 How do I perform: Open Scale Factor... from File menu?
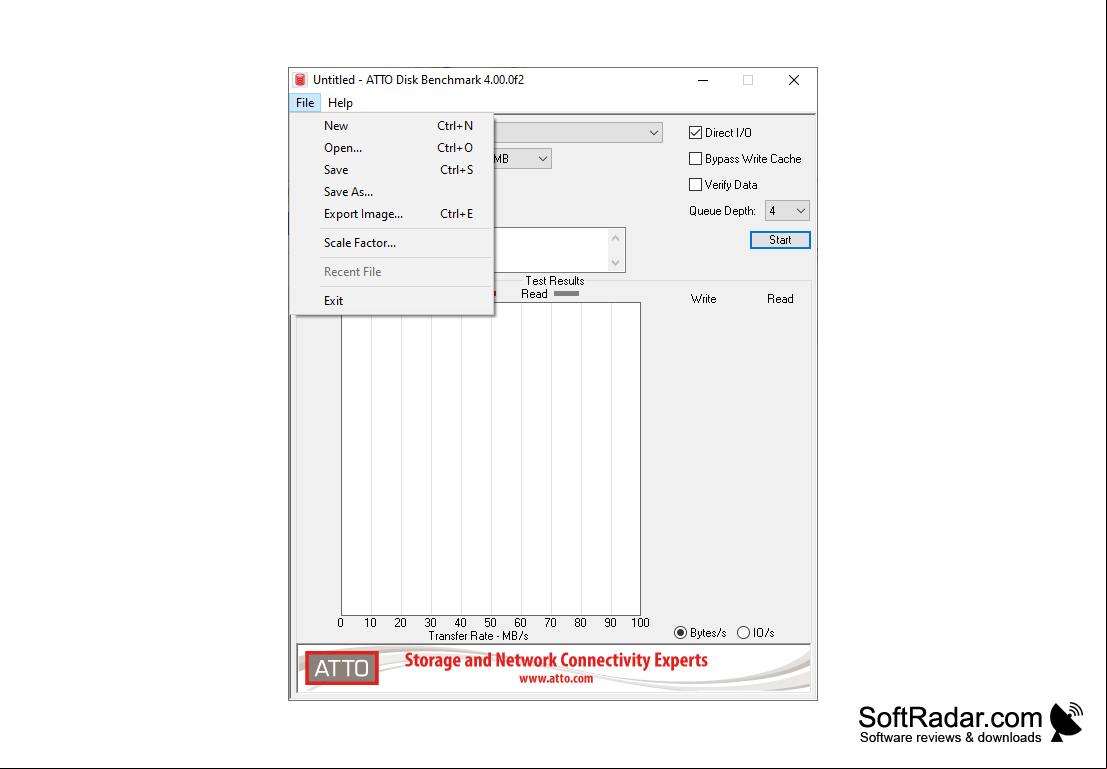[x=391, y=242]
